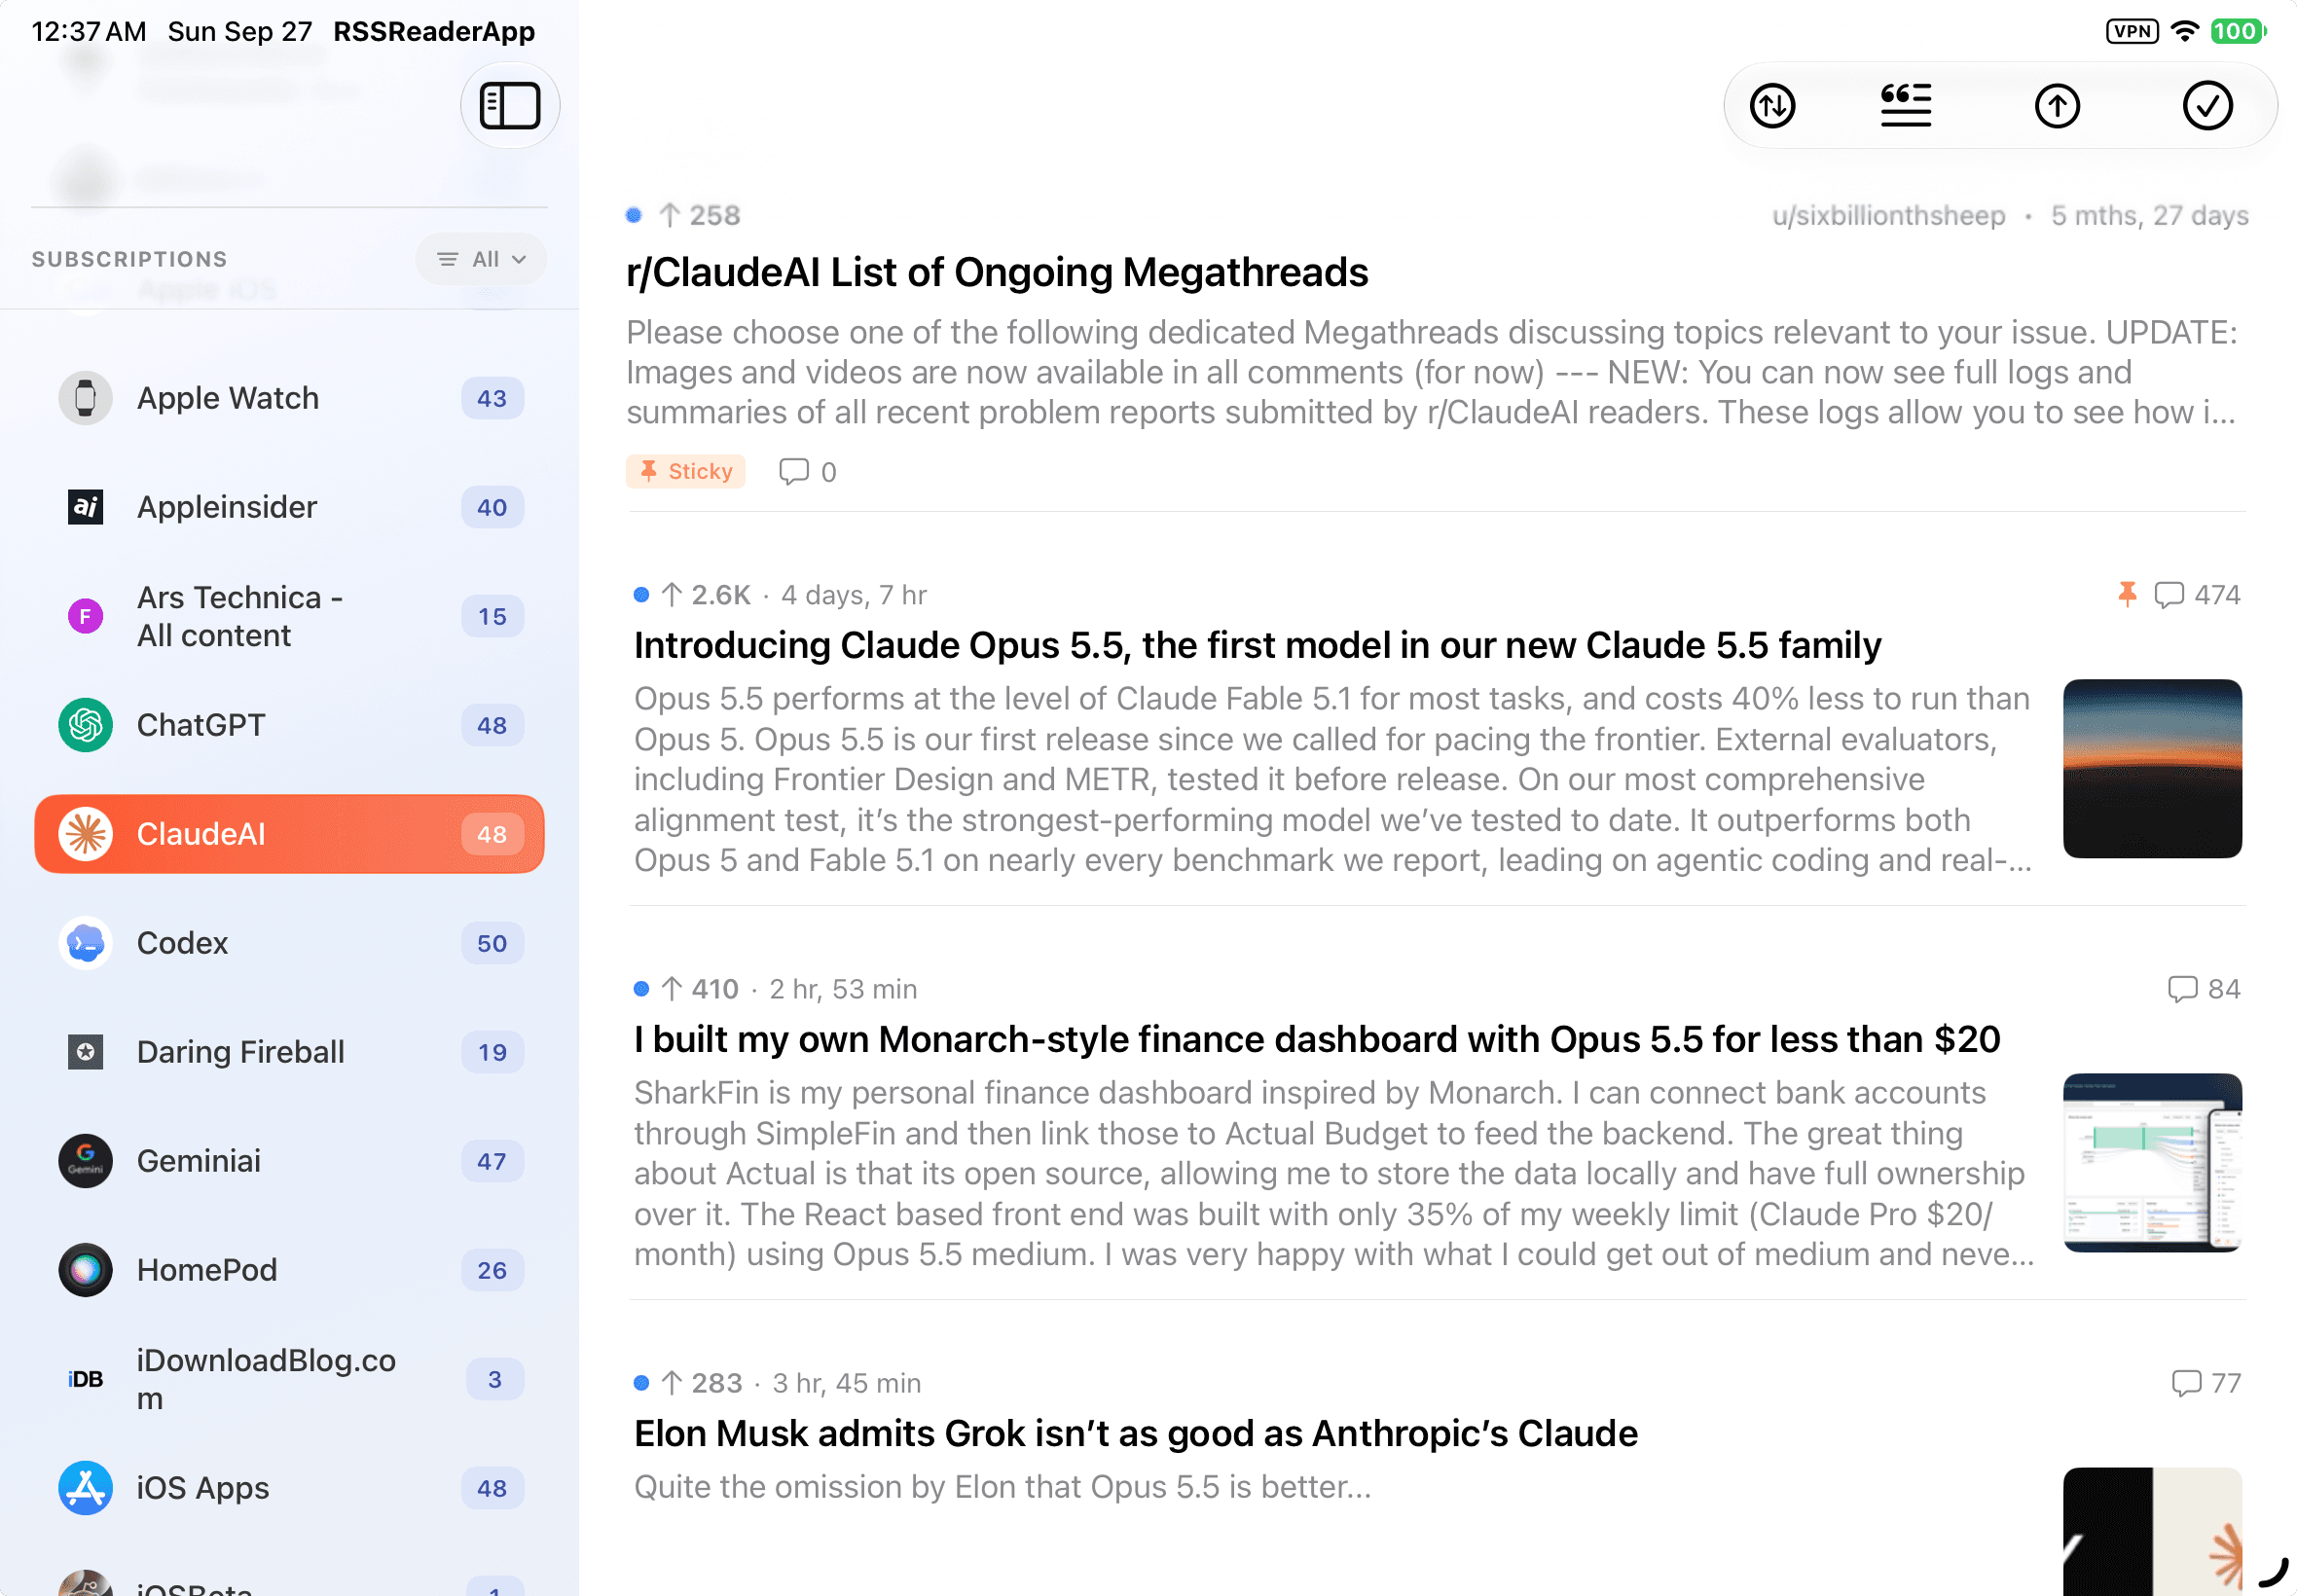Select the Apple Watch feed icon
Image resolution: width=2297 pixels, height=1596 pixels.
[x=85, y=398]
